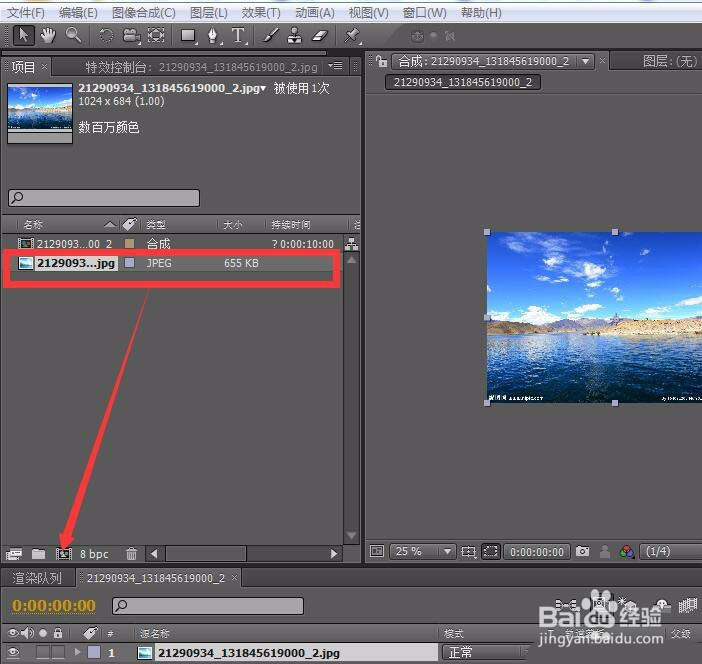Create a new folder in project panel
Screen dimensions: 702x664
(x=39, y=554)
